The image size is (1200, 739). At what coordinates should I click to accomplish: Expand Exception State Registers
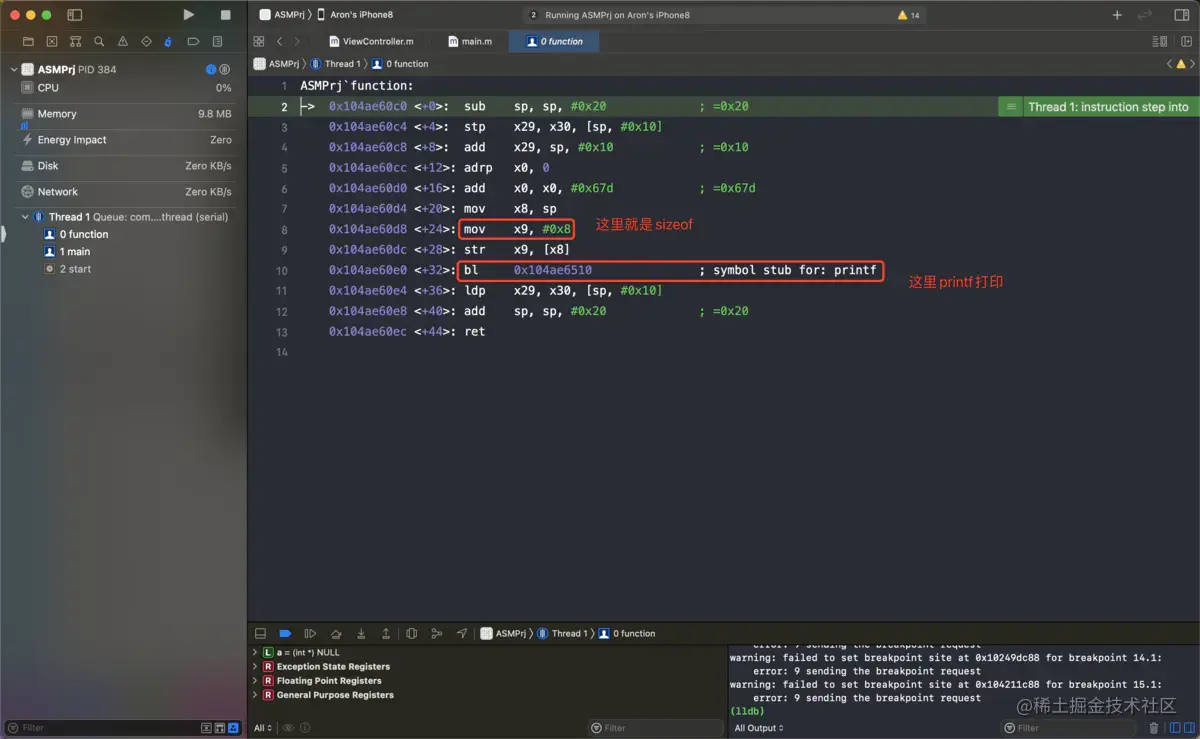point(256,666)
